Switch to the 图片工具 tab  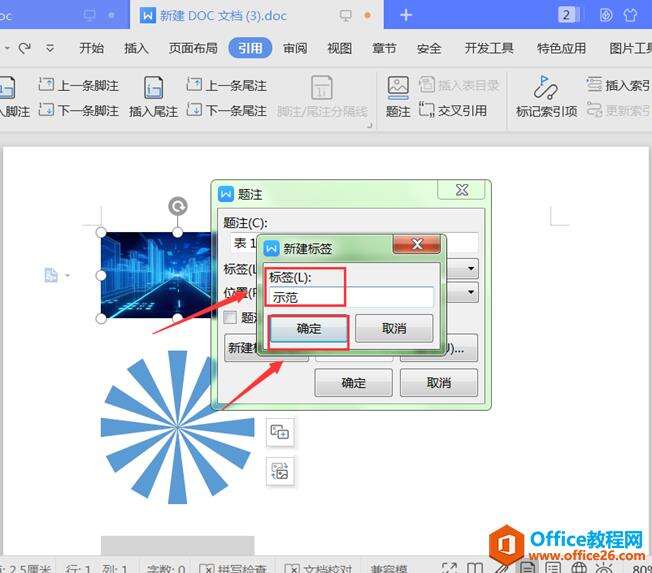[x=630, y=49]
